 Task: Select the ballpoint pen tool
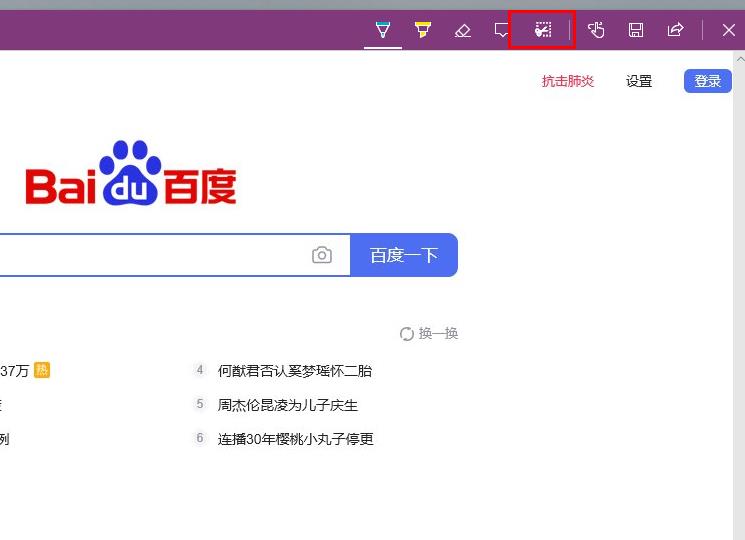(x=383, y=30)
